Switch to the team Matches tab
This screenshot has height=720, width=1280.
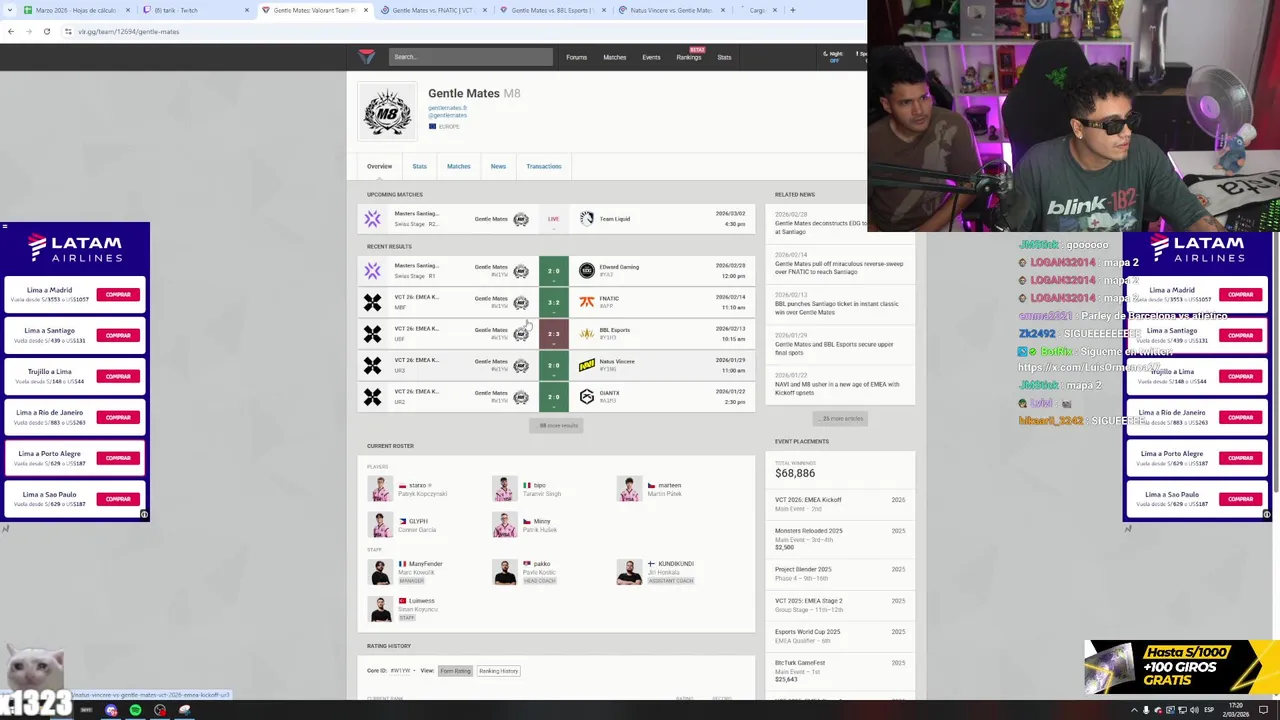coord(458,166)
